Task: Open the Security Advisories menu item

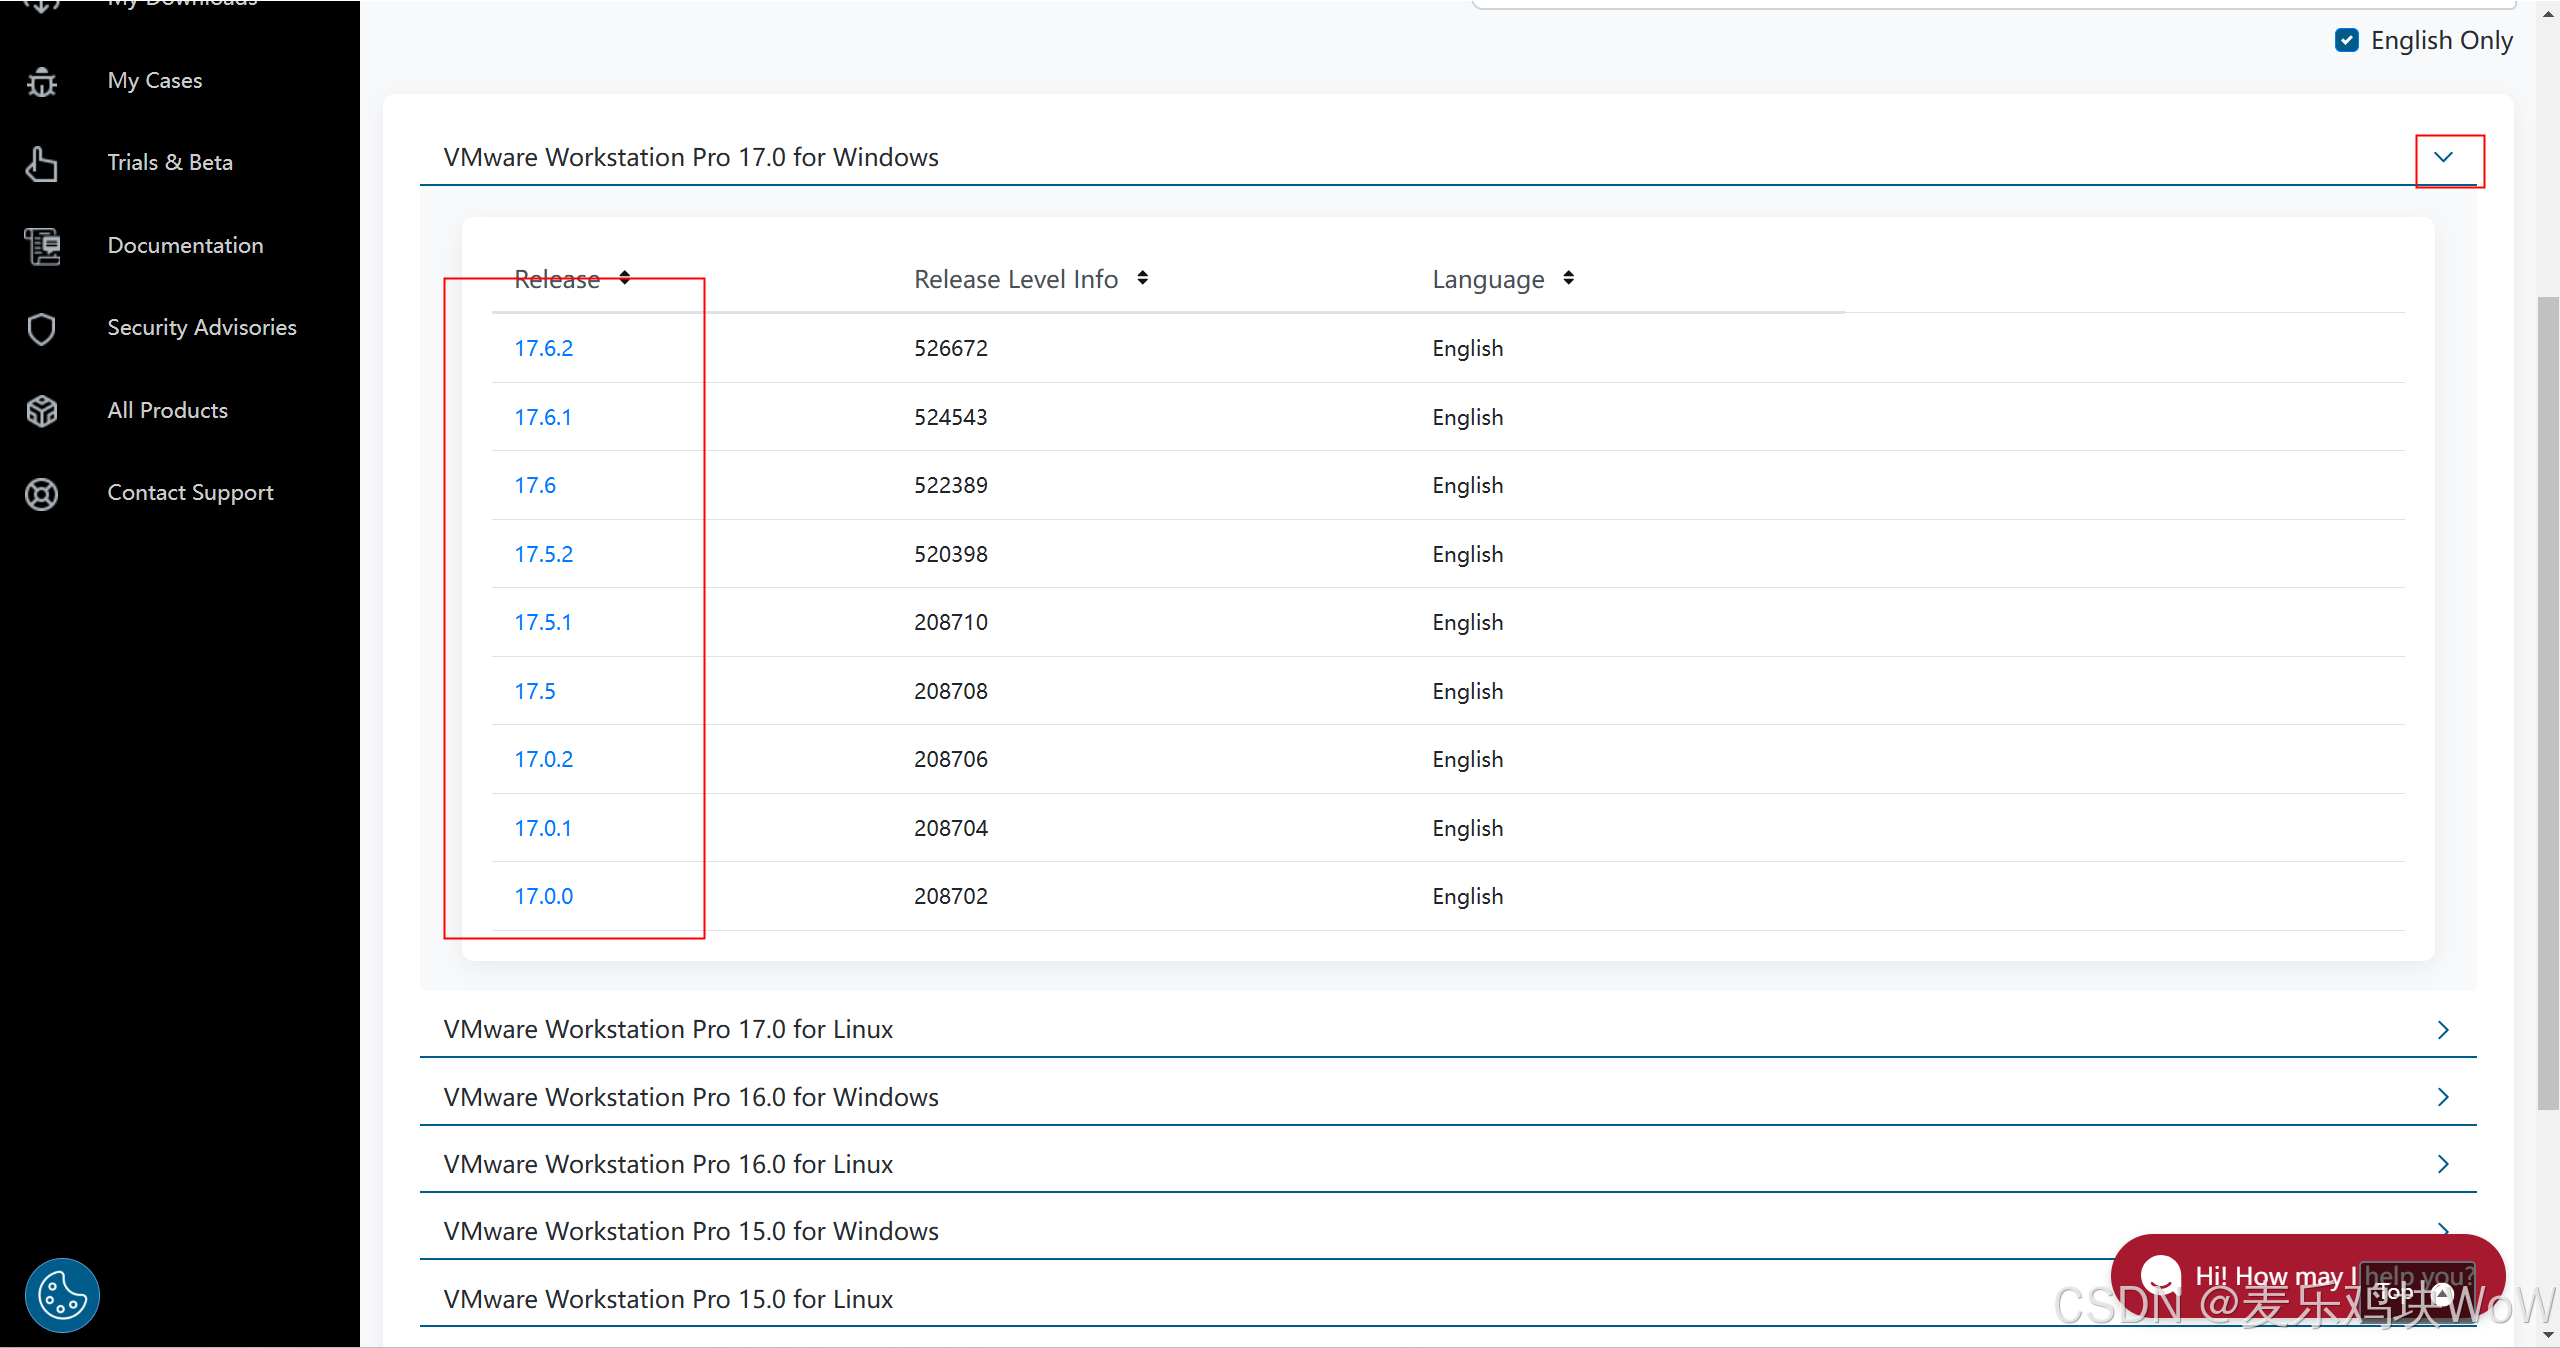Action: (x=202, y=328)
